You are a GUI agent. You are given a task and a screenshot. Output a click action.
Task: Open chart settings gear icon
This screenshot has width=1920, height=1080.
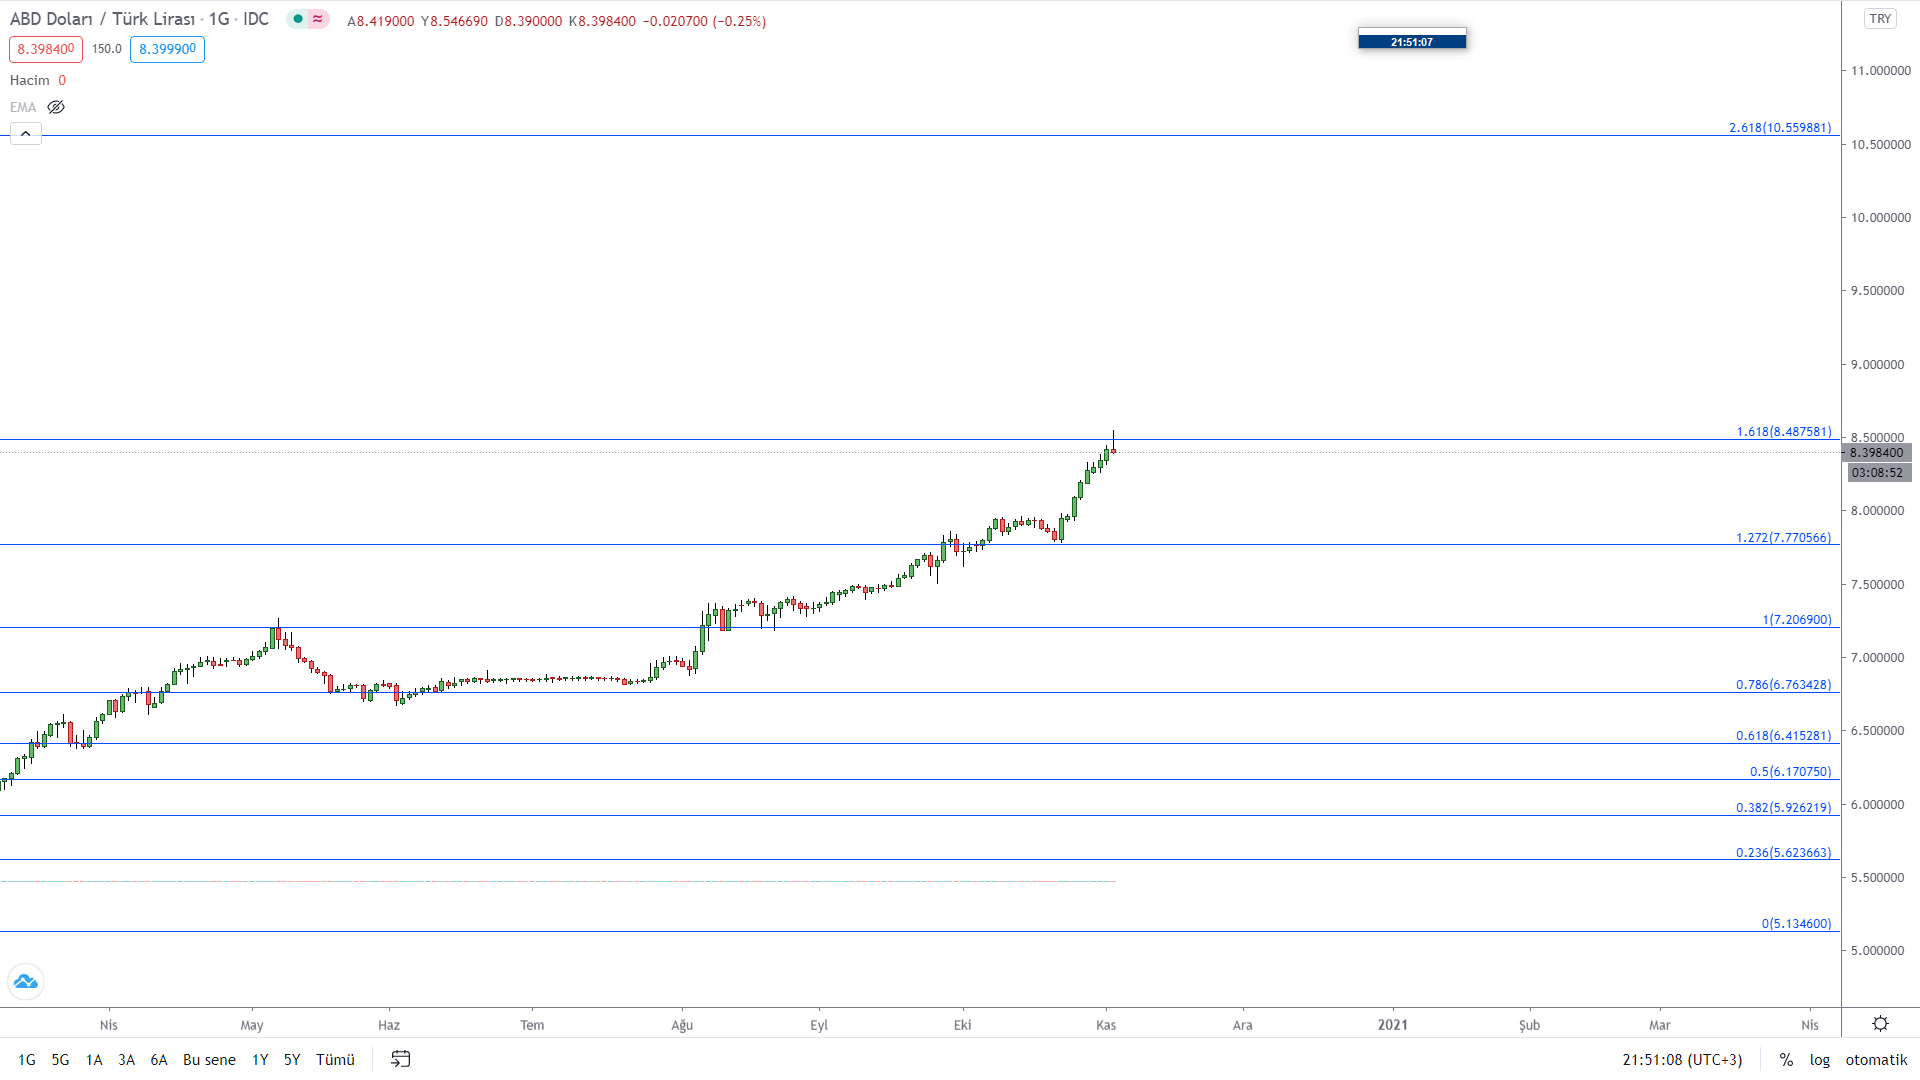(1880, 1024)
